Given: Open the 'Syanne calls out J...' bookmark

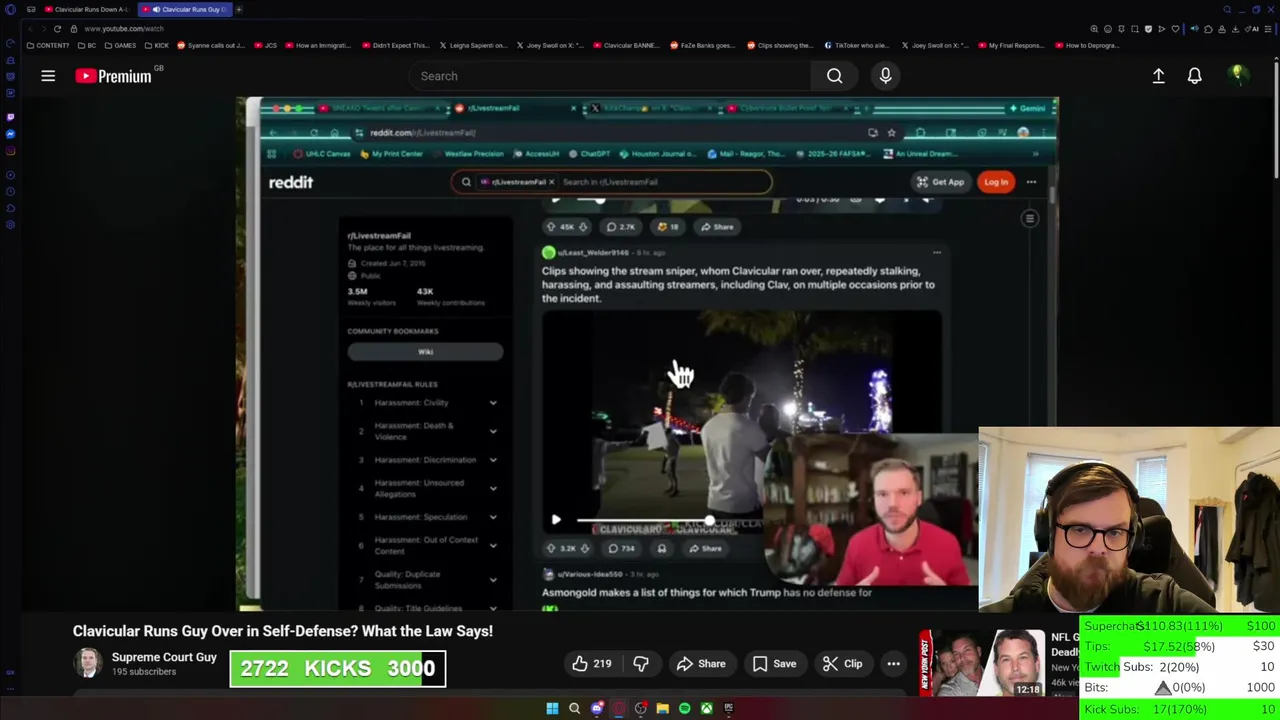Looking at the screenshot, I should click(211, 45).
